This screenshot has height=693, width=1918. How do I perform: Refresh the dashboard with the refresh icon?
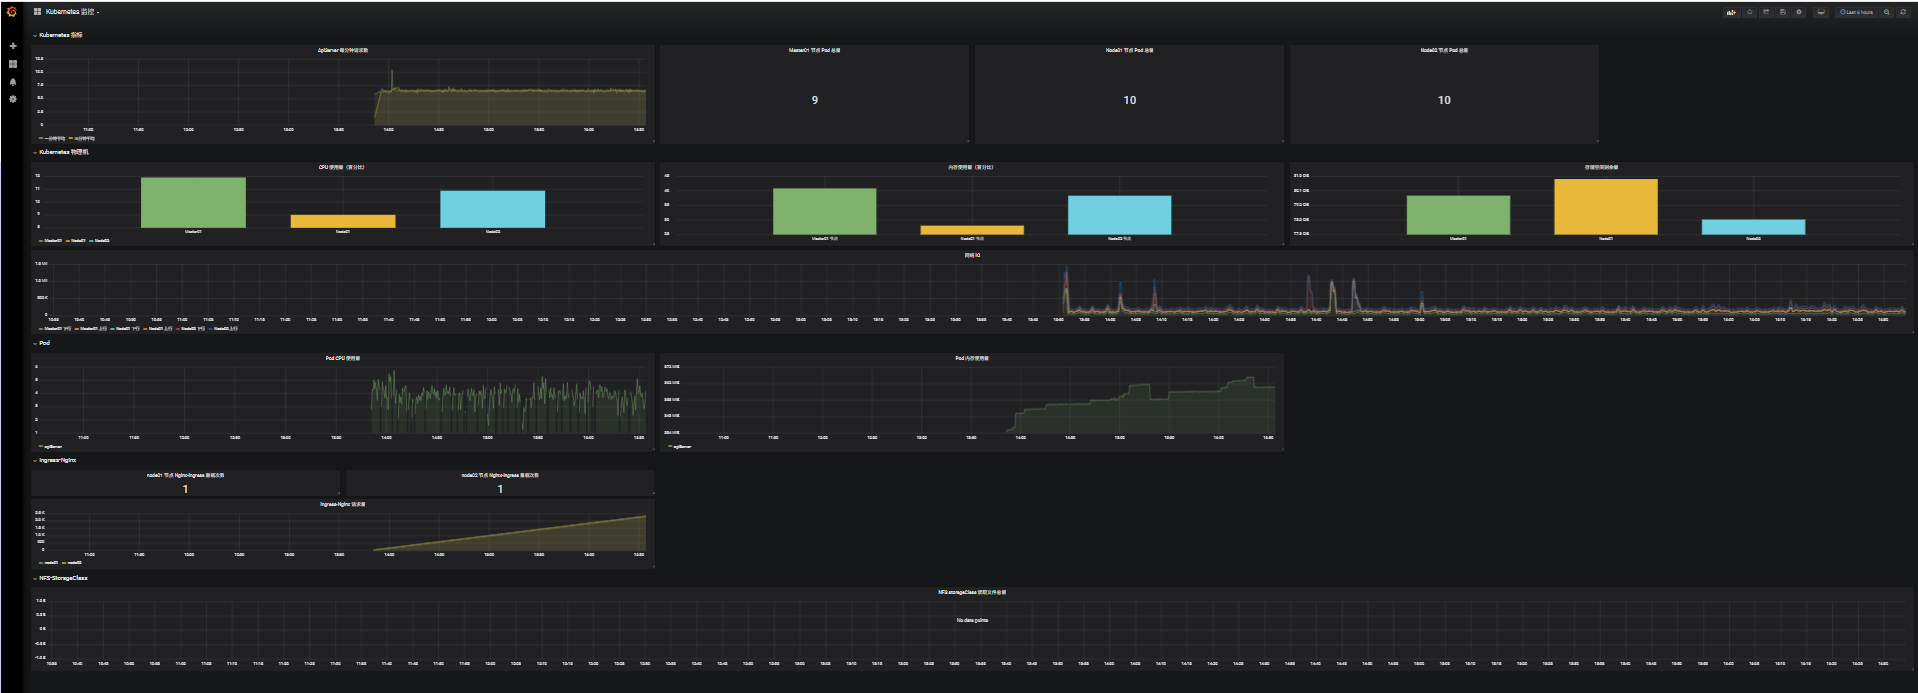pos(1903,12)
